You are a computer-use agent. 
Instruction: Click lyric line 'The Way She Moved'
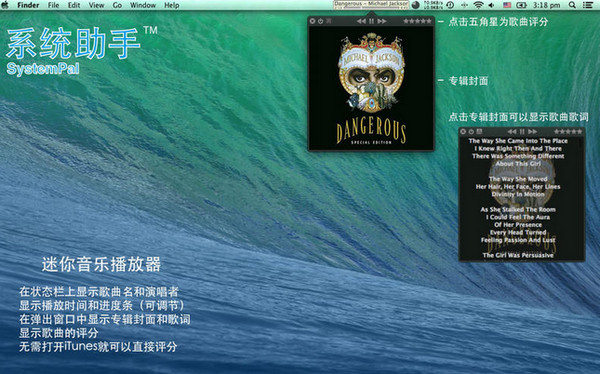pos(518,179)
